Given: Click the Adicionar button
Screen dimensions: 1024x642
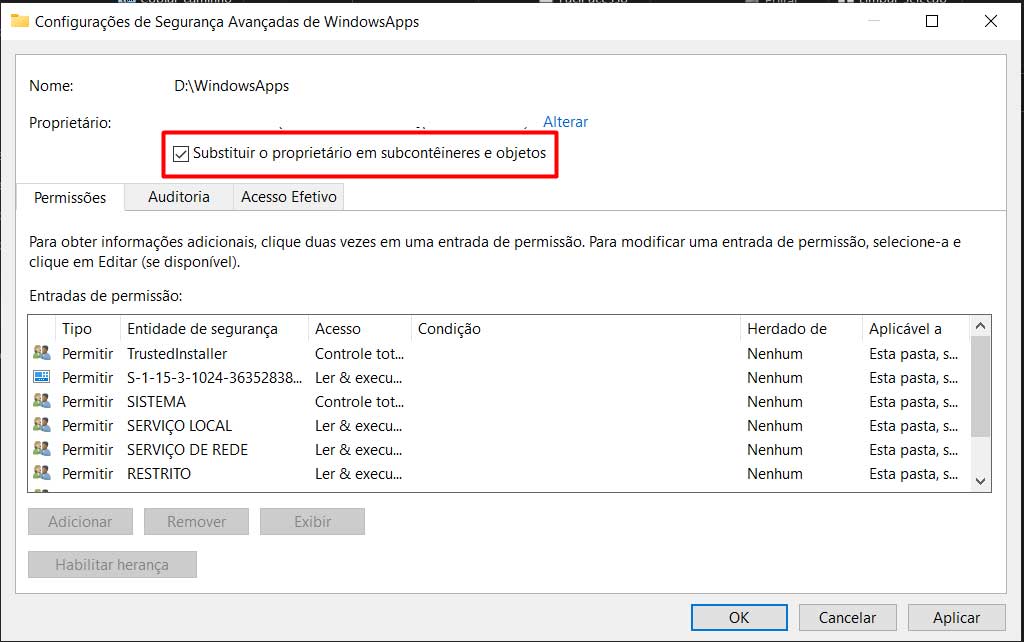Looking at the screenshot, I should point(80,521).
